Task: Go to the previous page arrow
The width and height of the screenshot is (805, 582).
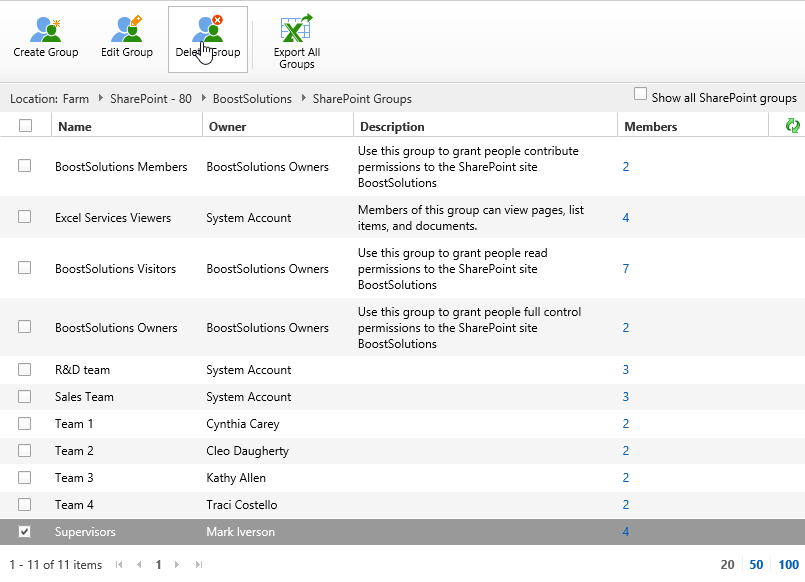Action: tap(139, 565)
